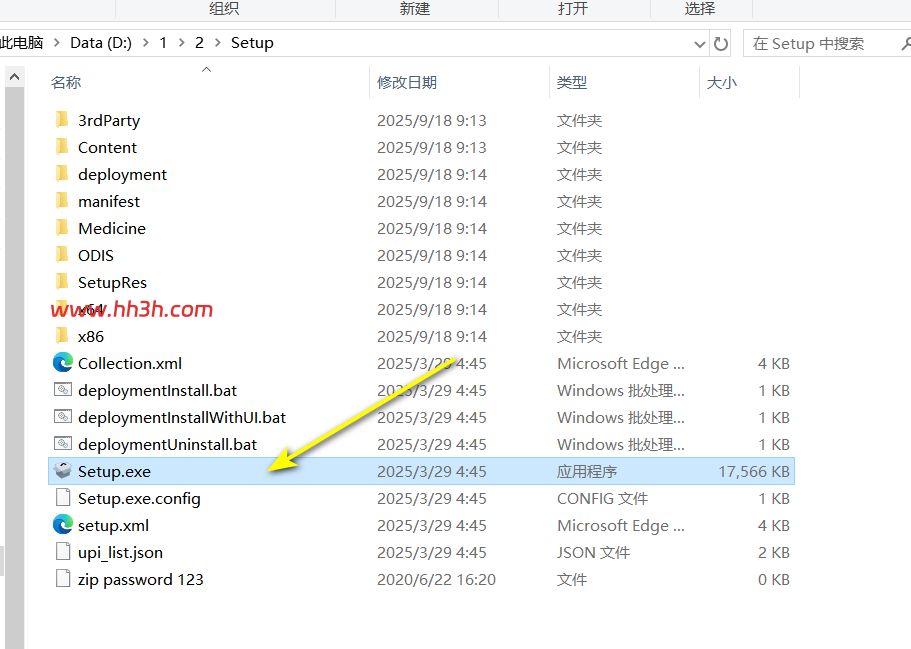911x649 pixels.
Task: Open the address bar history dropdown
Action: [700, 44]
